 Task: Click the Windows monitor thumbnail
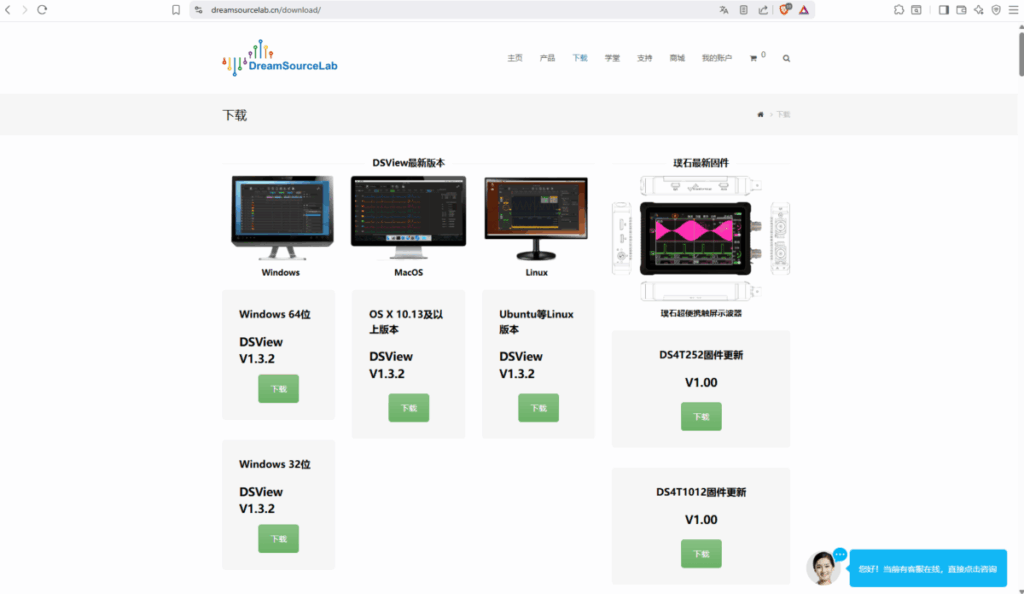pyautogui.click(x=282, y=218)
